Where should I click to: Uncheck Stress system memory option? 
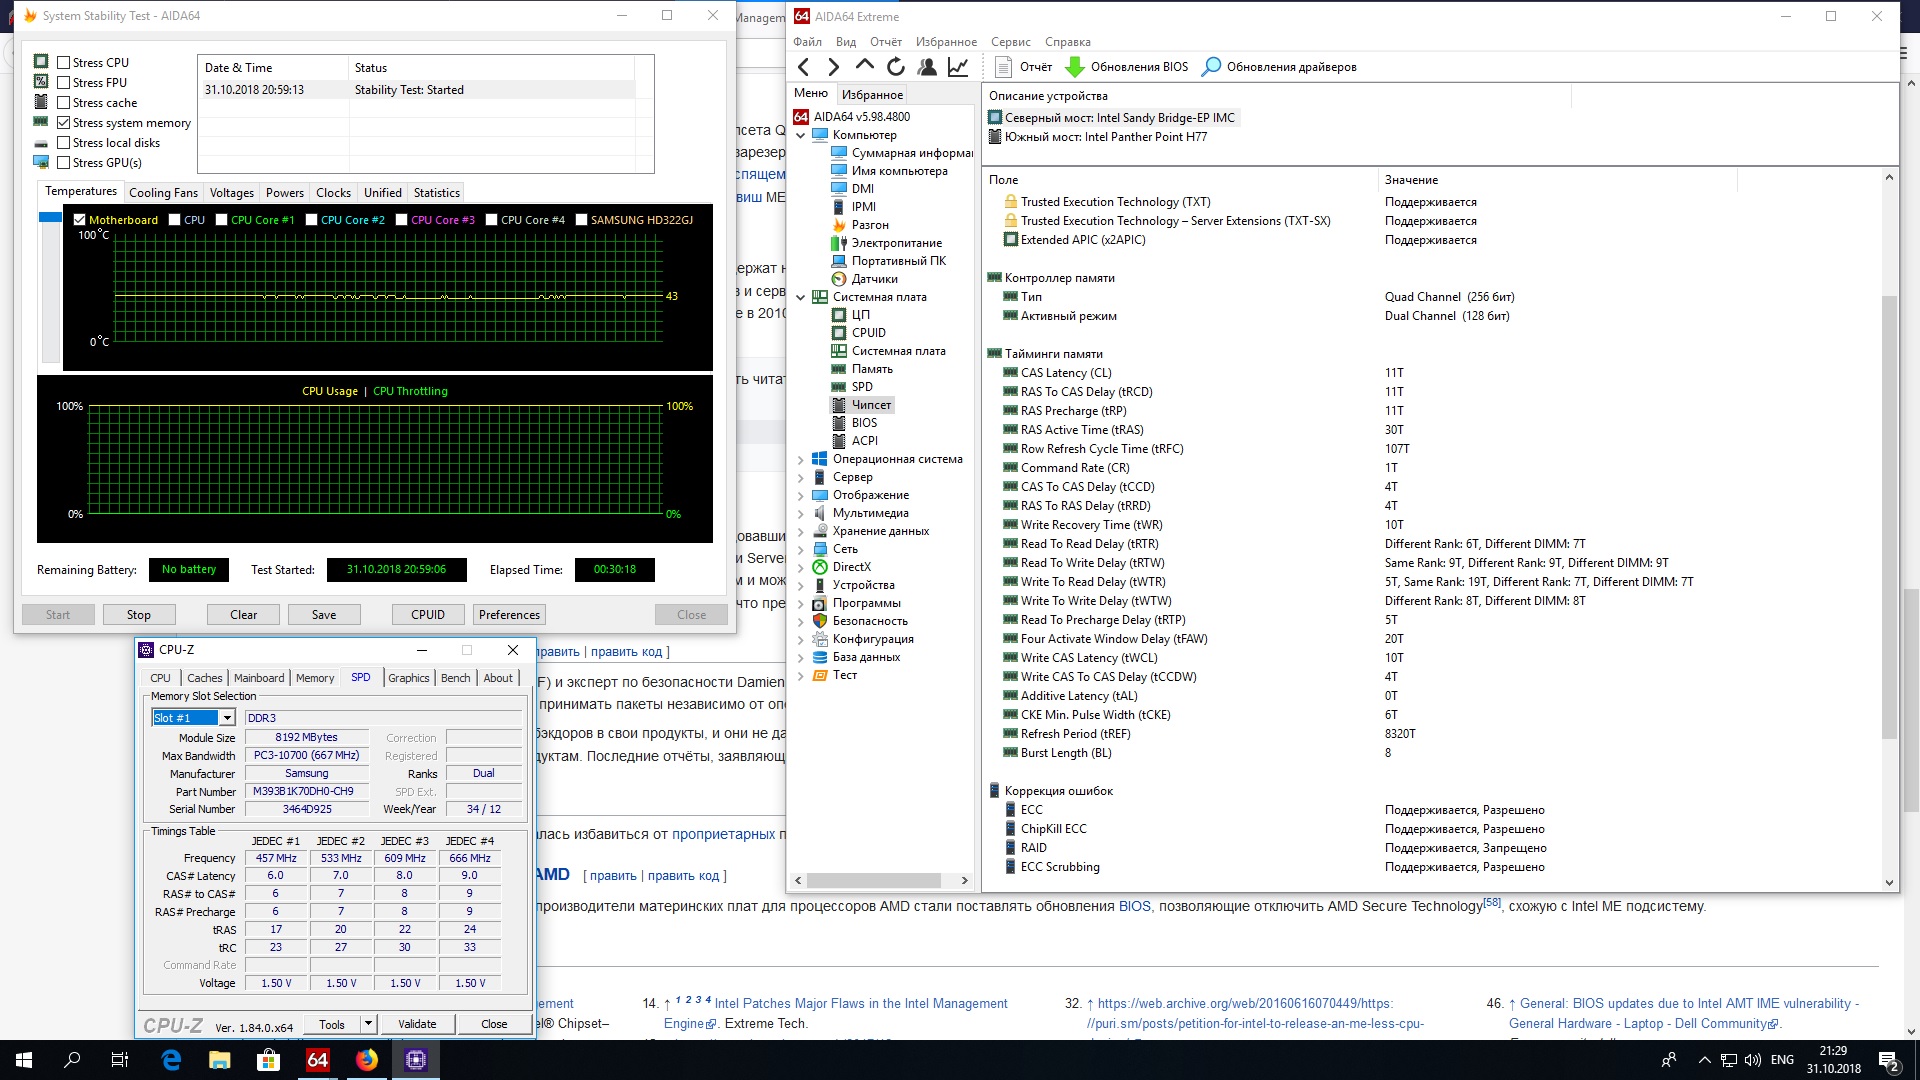[x=64, y=123]
